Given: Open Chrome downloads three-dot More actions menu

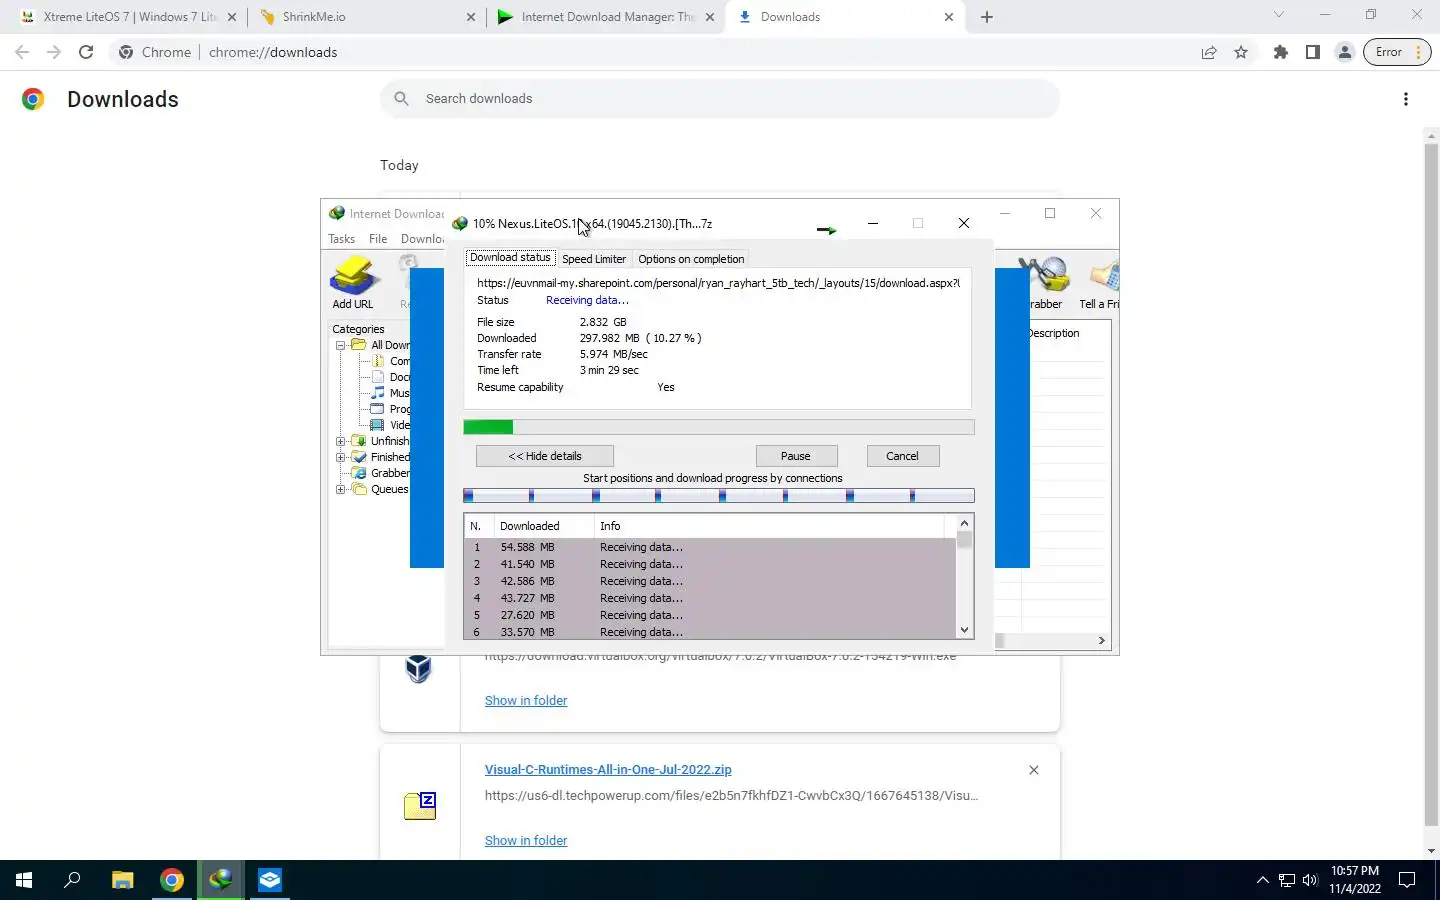Looking at the screenshot, I should pos(1406,99).
